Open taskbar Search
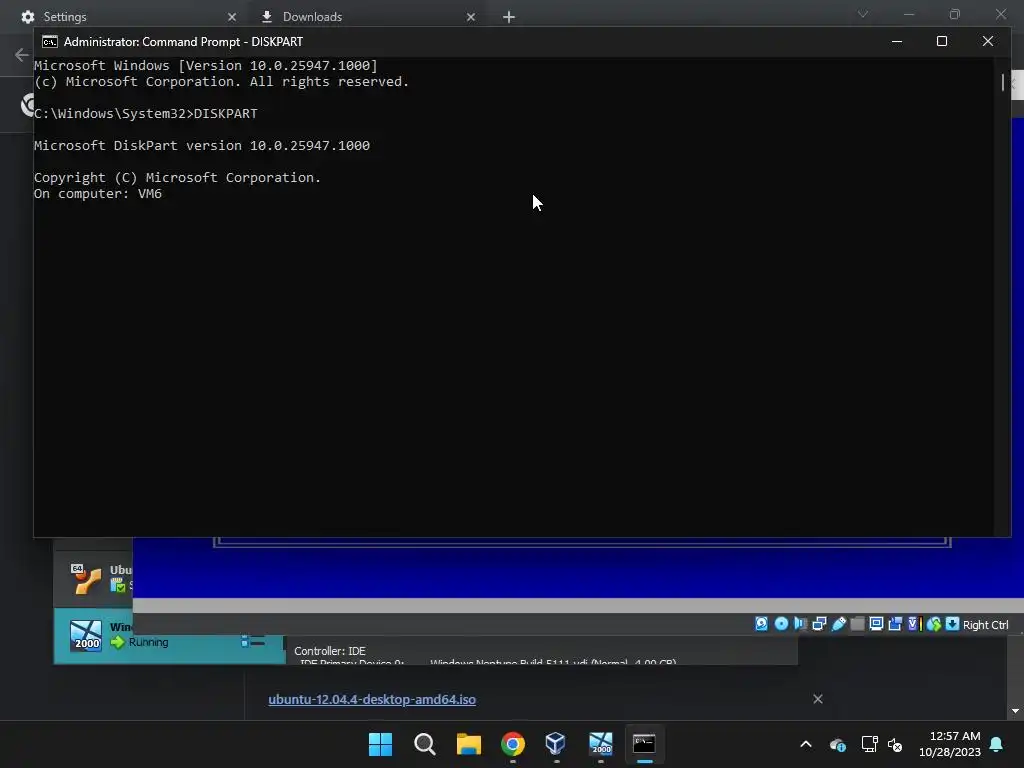 click(x=424, y=744)
